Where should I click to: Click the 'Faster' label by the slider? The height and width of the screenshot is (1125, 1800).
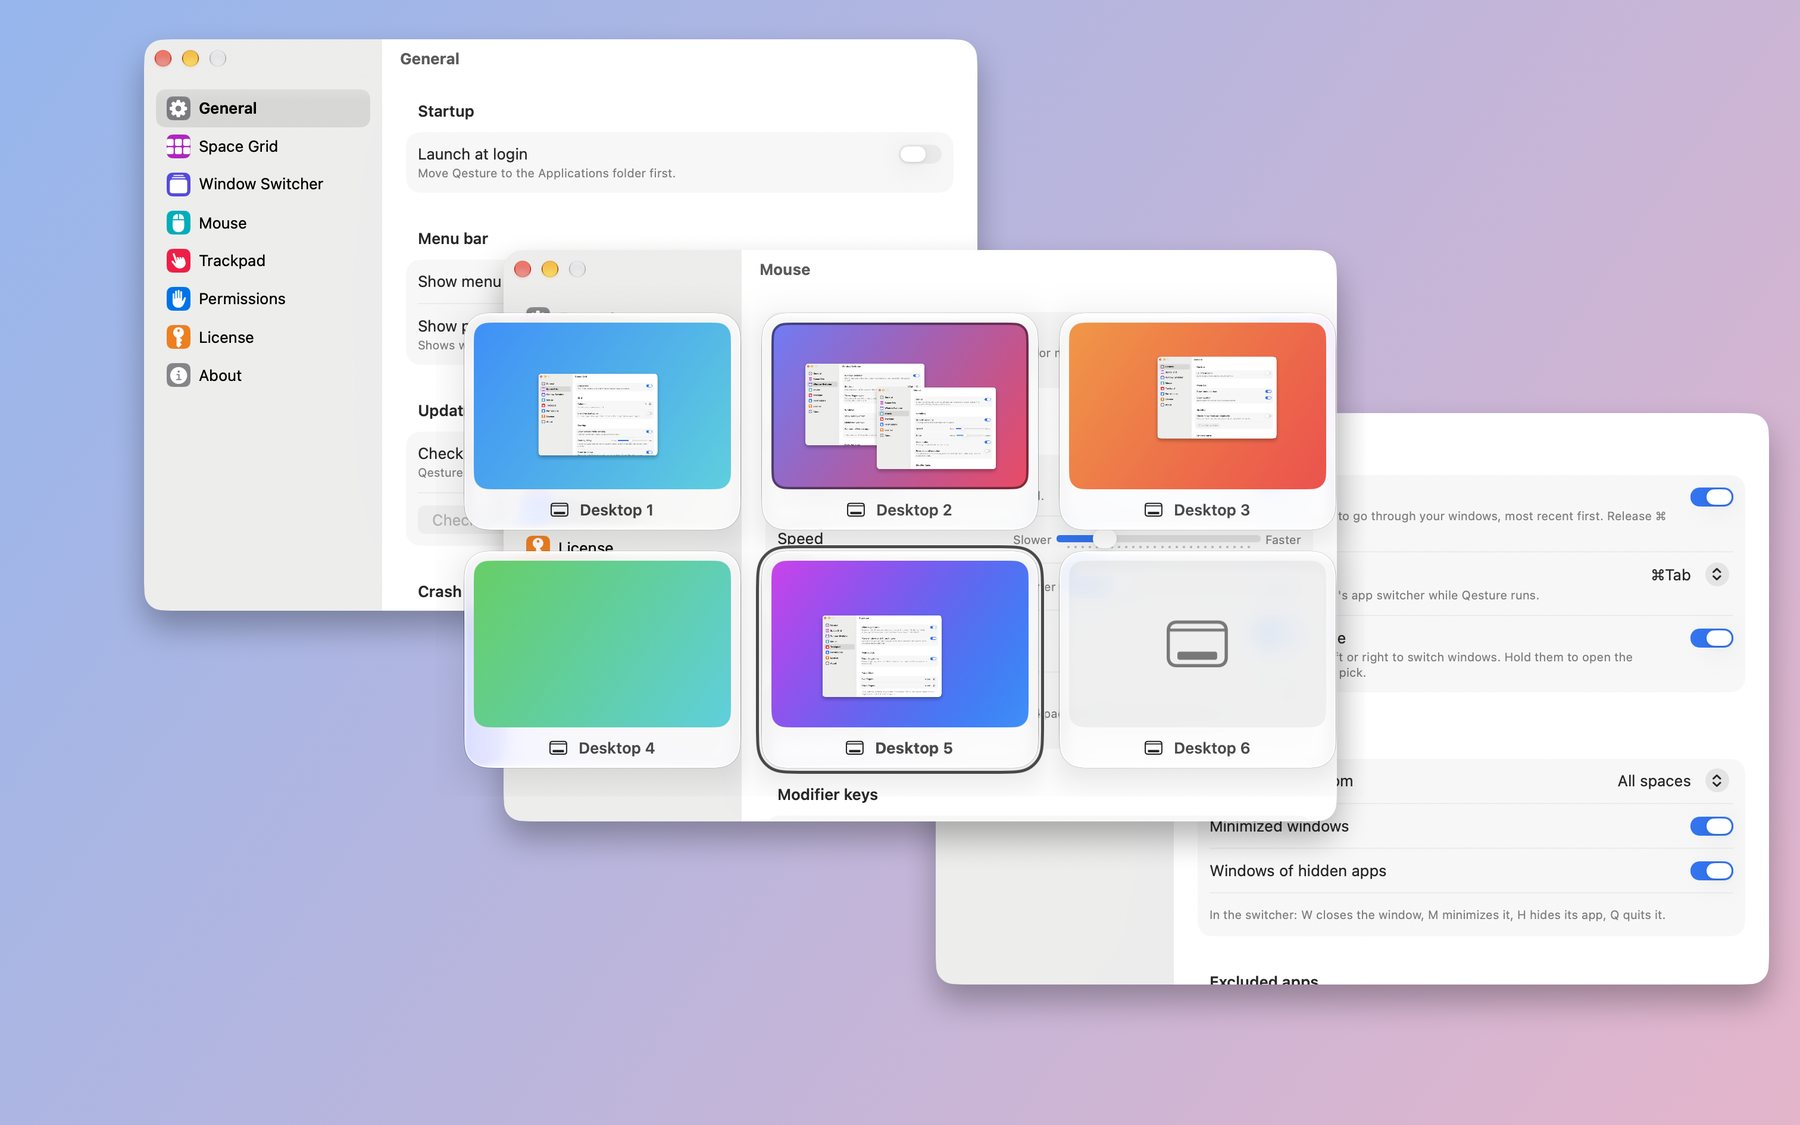[x=1283, y=540]
